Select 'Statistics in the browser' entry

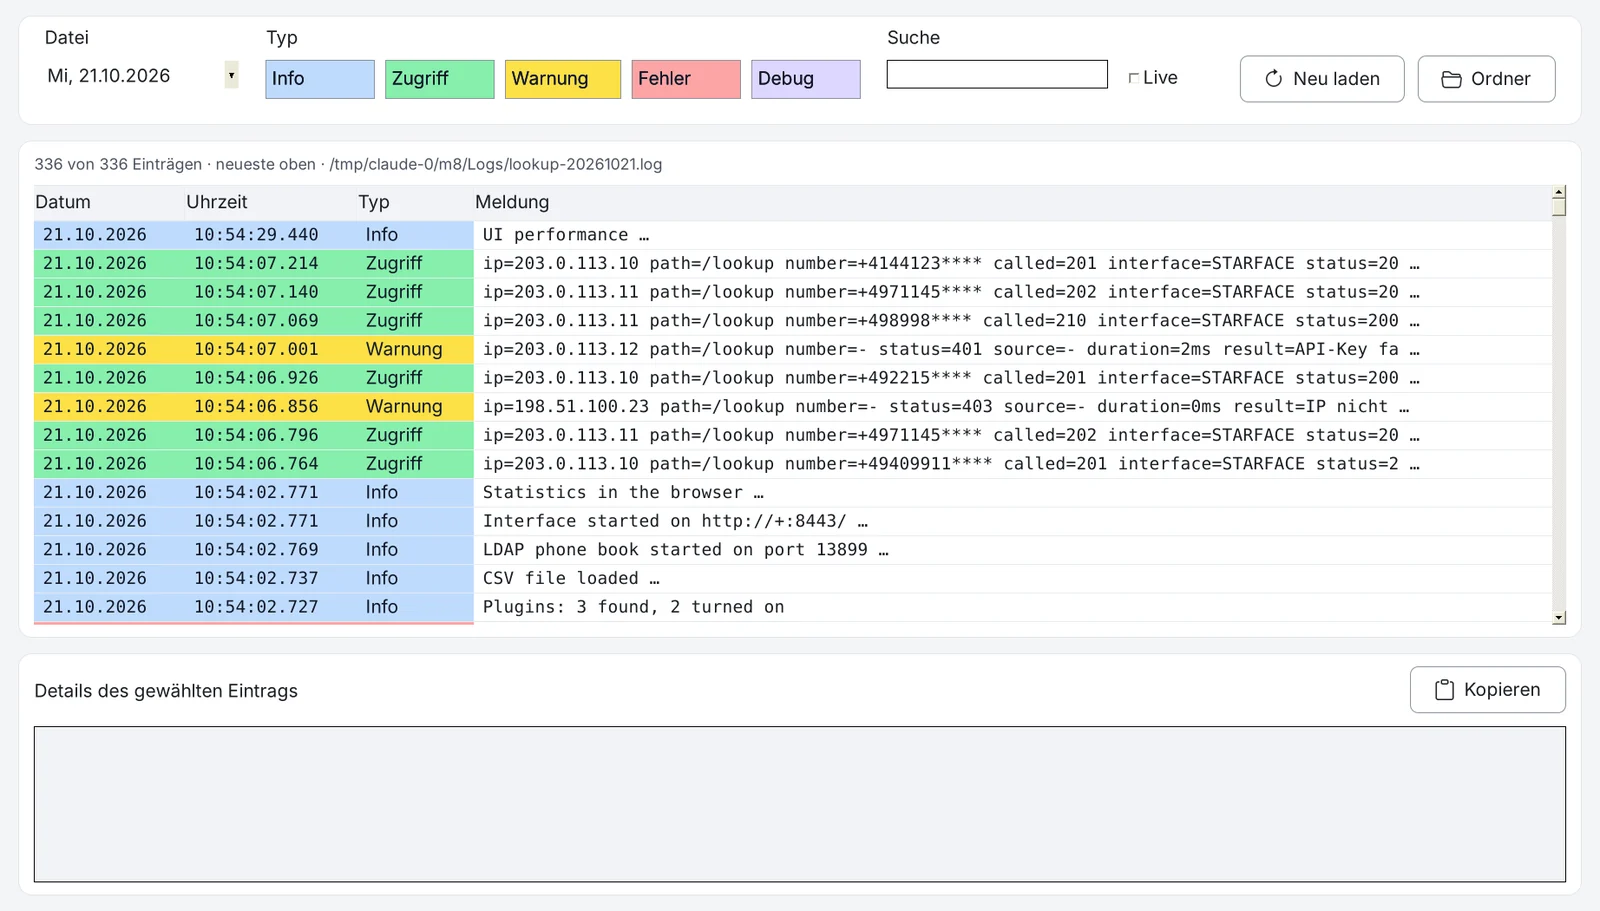(792, 493)
